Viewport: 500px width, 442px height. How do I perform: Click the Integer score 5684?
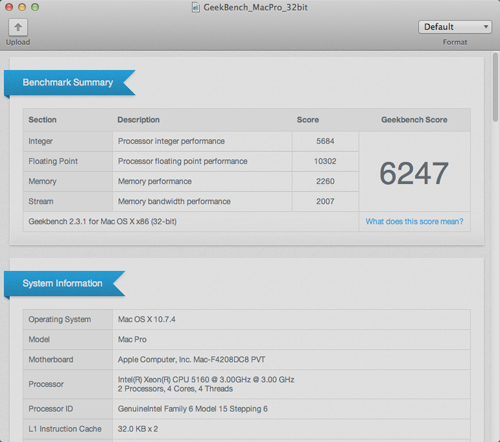pyautogui.click(x=325, y=141)
